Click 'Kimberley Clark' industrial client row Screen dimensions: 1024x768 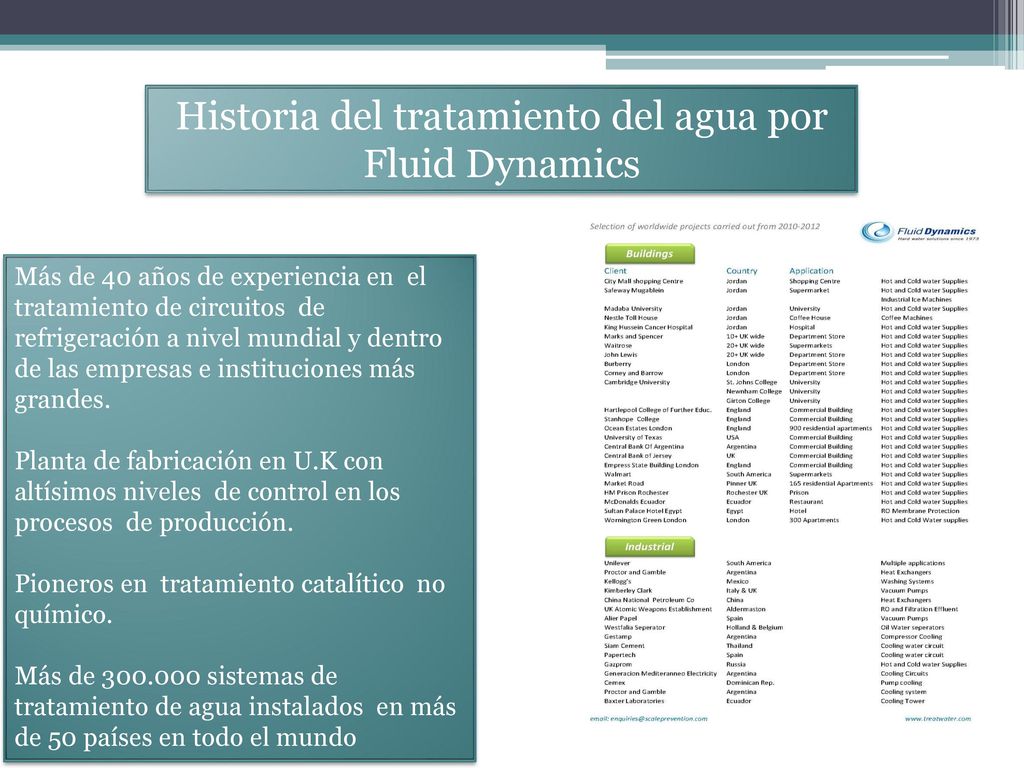tap(628, 590)
